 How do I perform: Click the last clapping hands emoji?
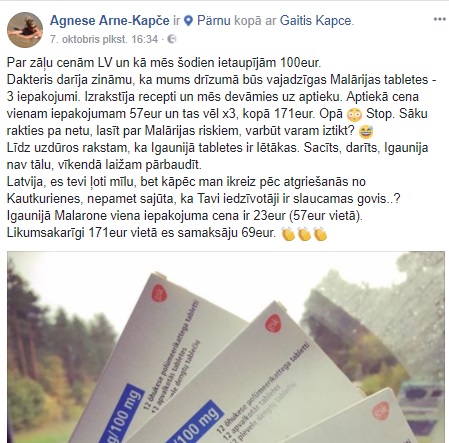tap(320, 234)
